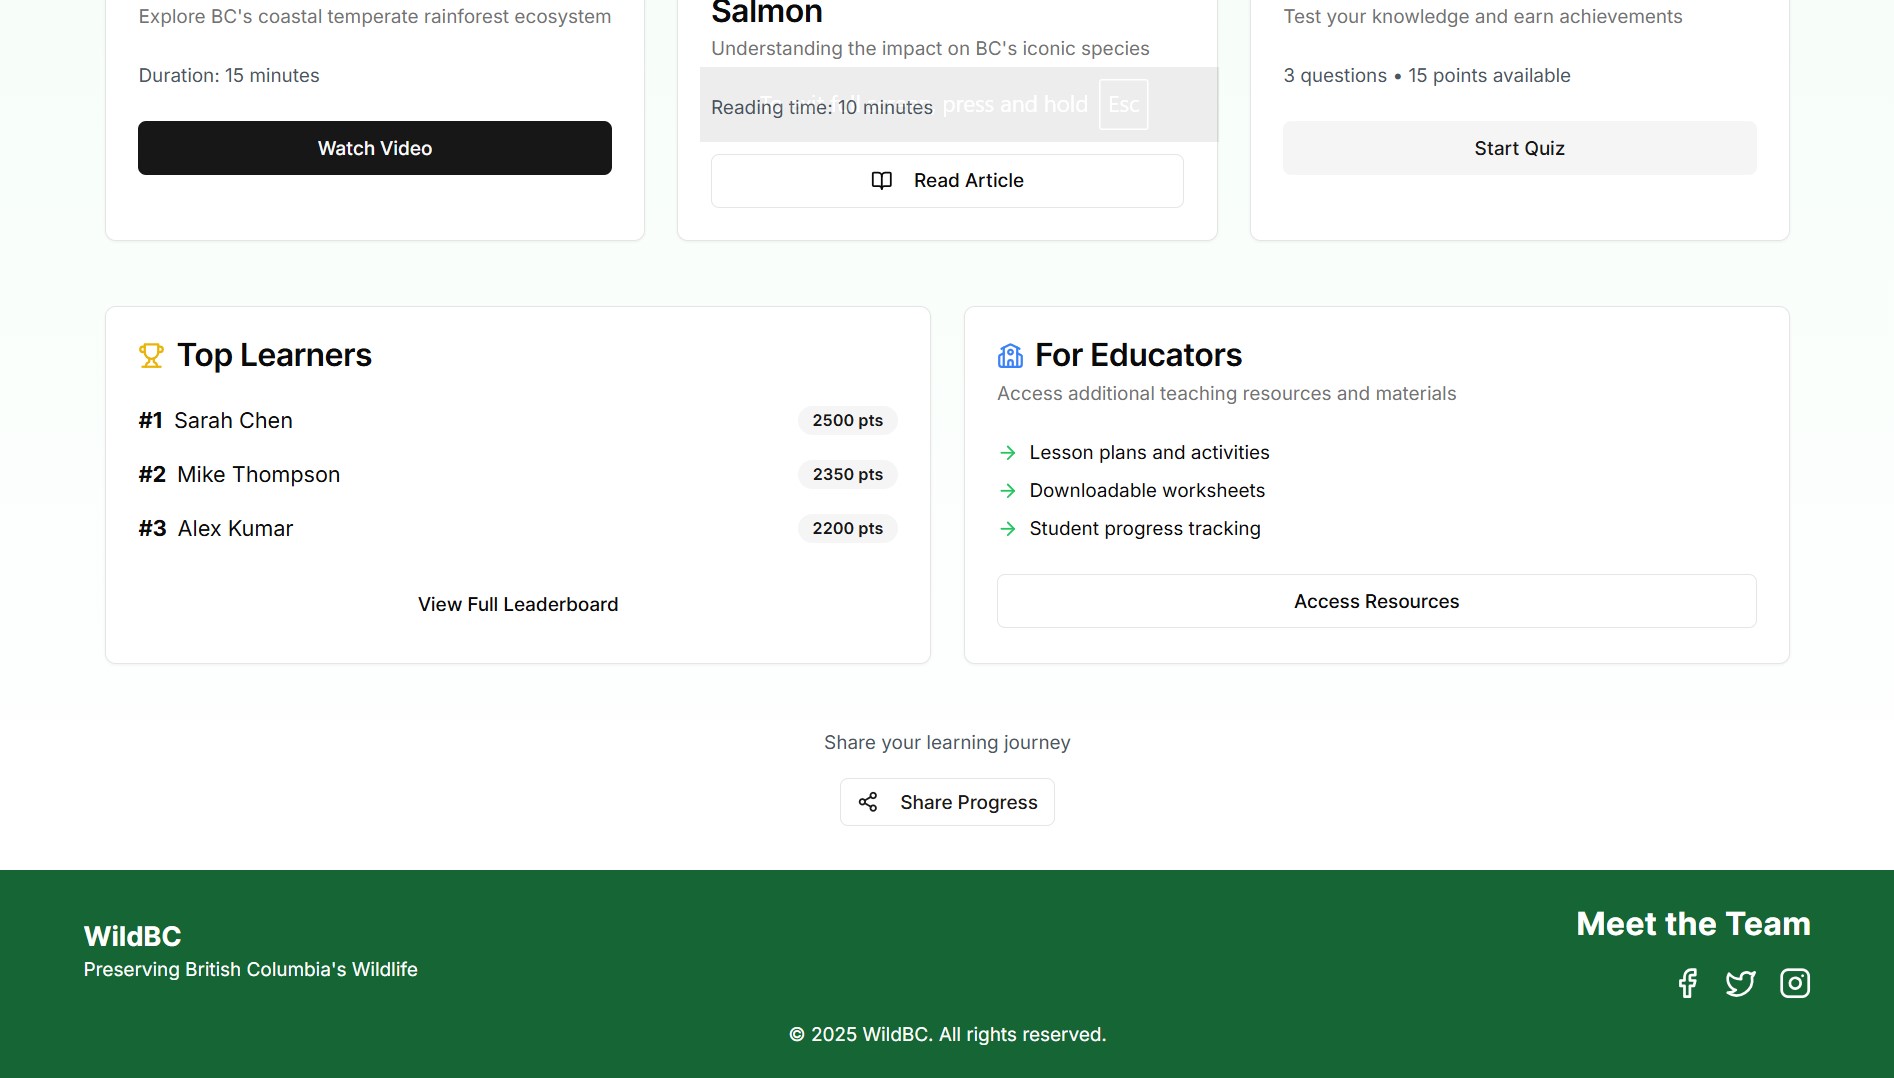Click the Esc key badge overlay
Image resolution: width=1894 pixels, height=1078 pixels.
pos(1123,104)
